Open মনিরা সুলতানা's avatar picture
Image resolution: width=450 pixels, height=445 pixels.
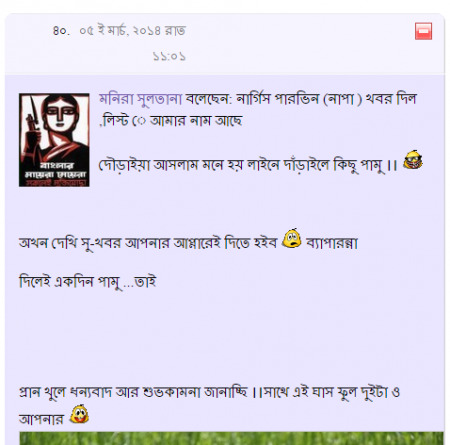54,140
